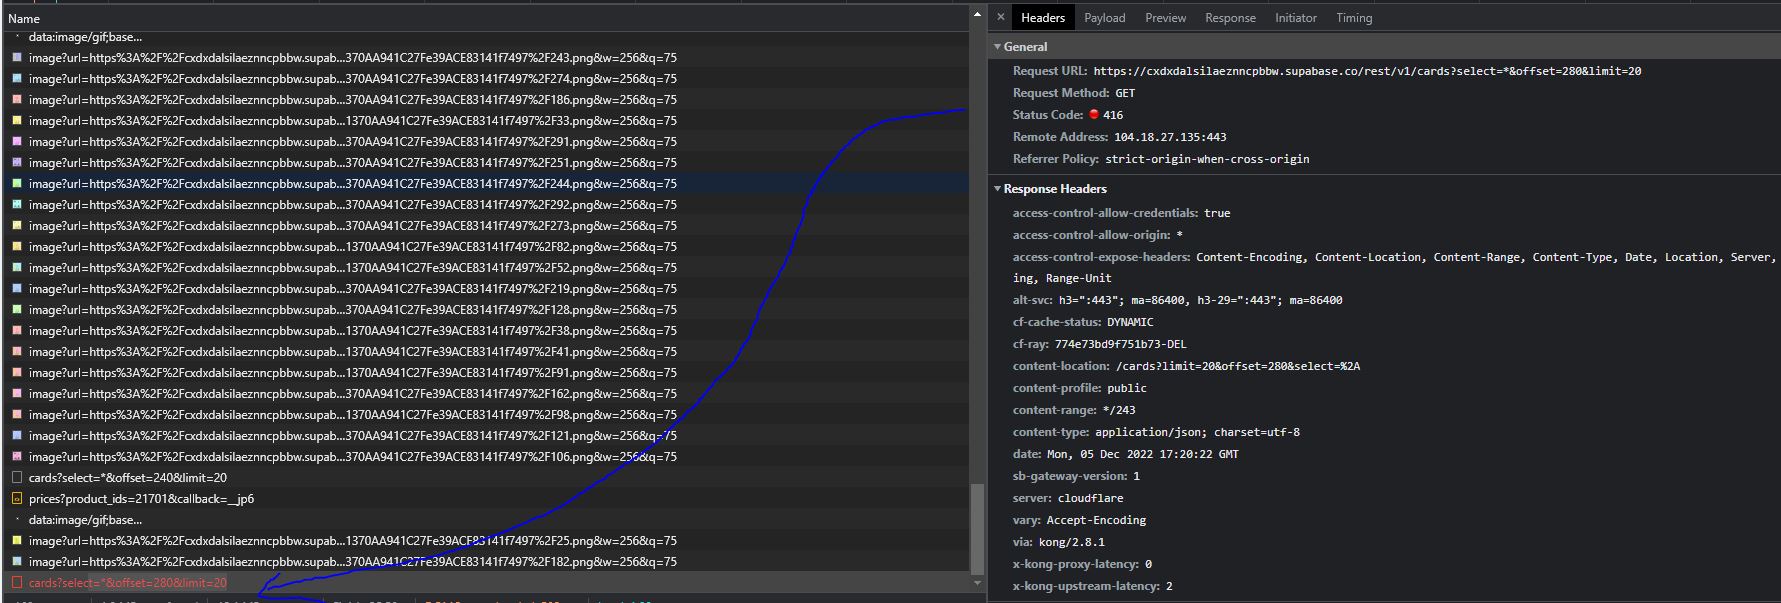This screenshot has width=1781, height=603.
Task: Open the Preview tab
Action: pyautogui.click(x=1165, y=18)
